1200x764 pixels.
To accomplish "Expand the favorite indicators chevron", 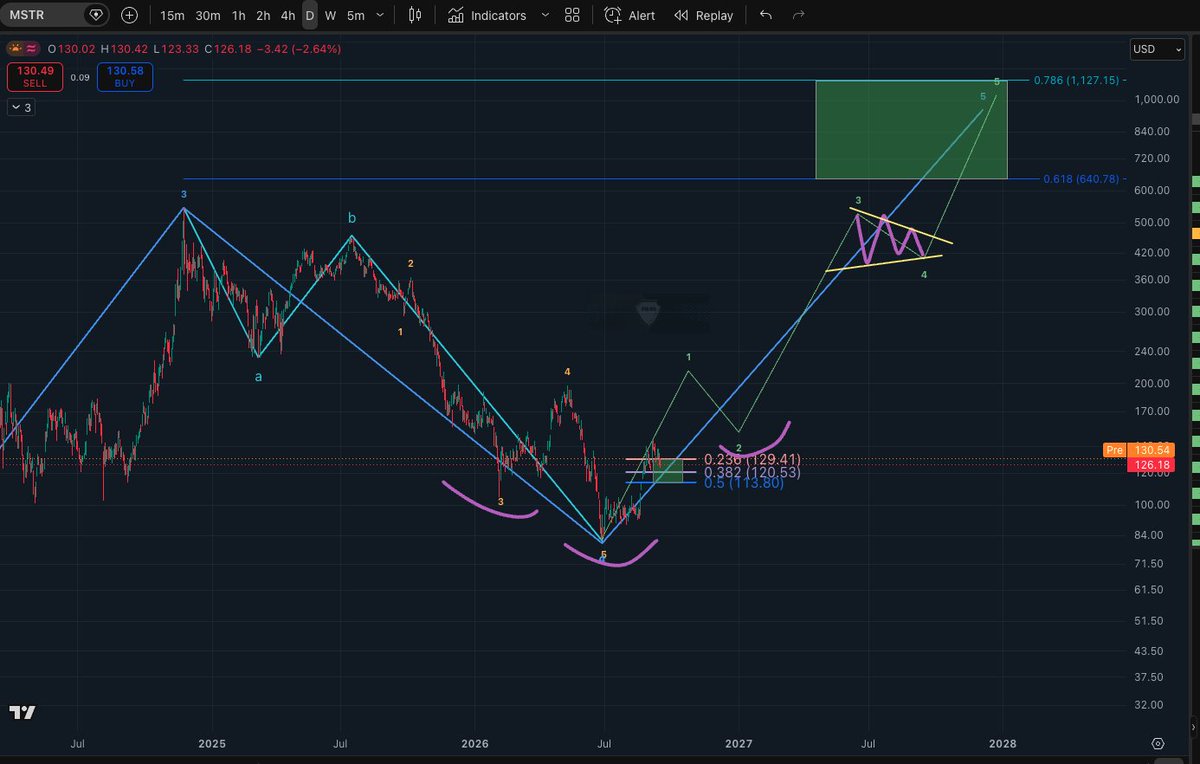I will coord(544,16).
